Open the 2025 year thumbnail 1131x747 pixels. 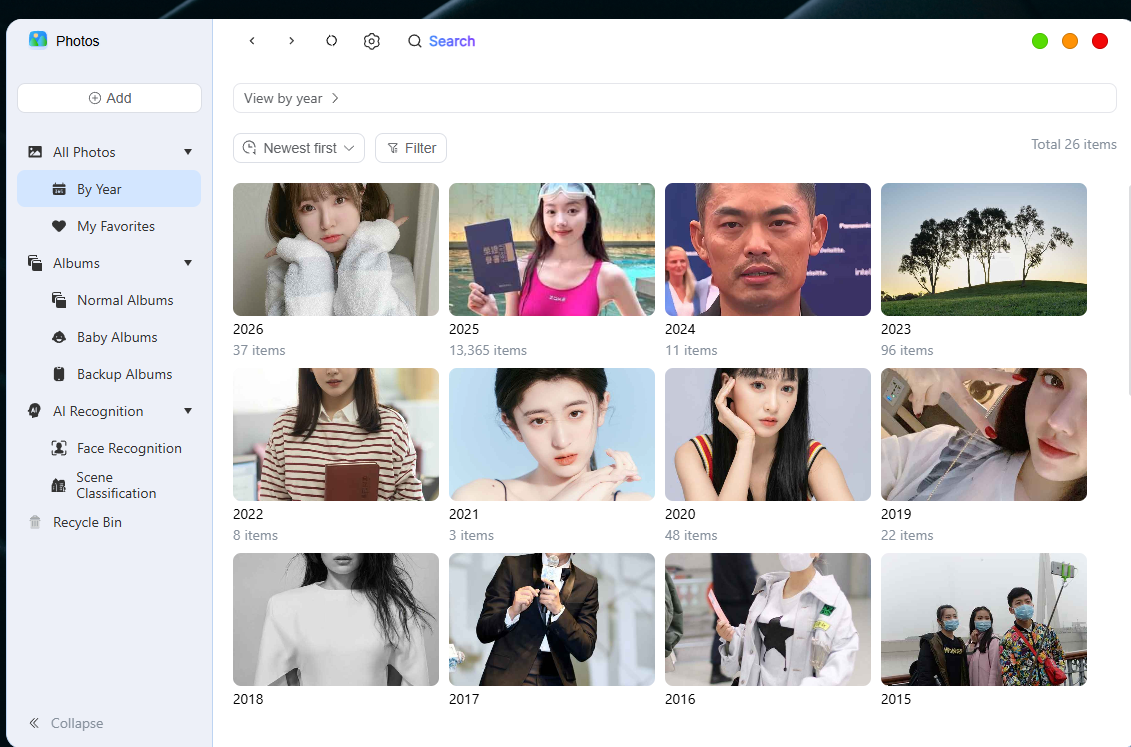[x=552, y=249]
